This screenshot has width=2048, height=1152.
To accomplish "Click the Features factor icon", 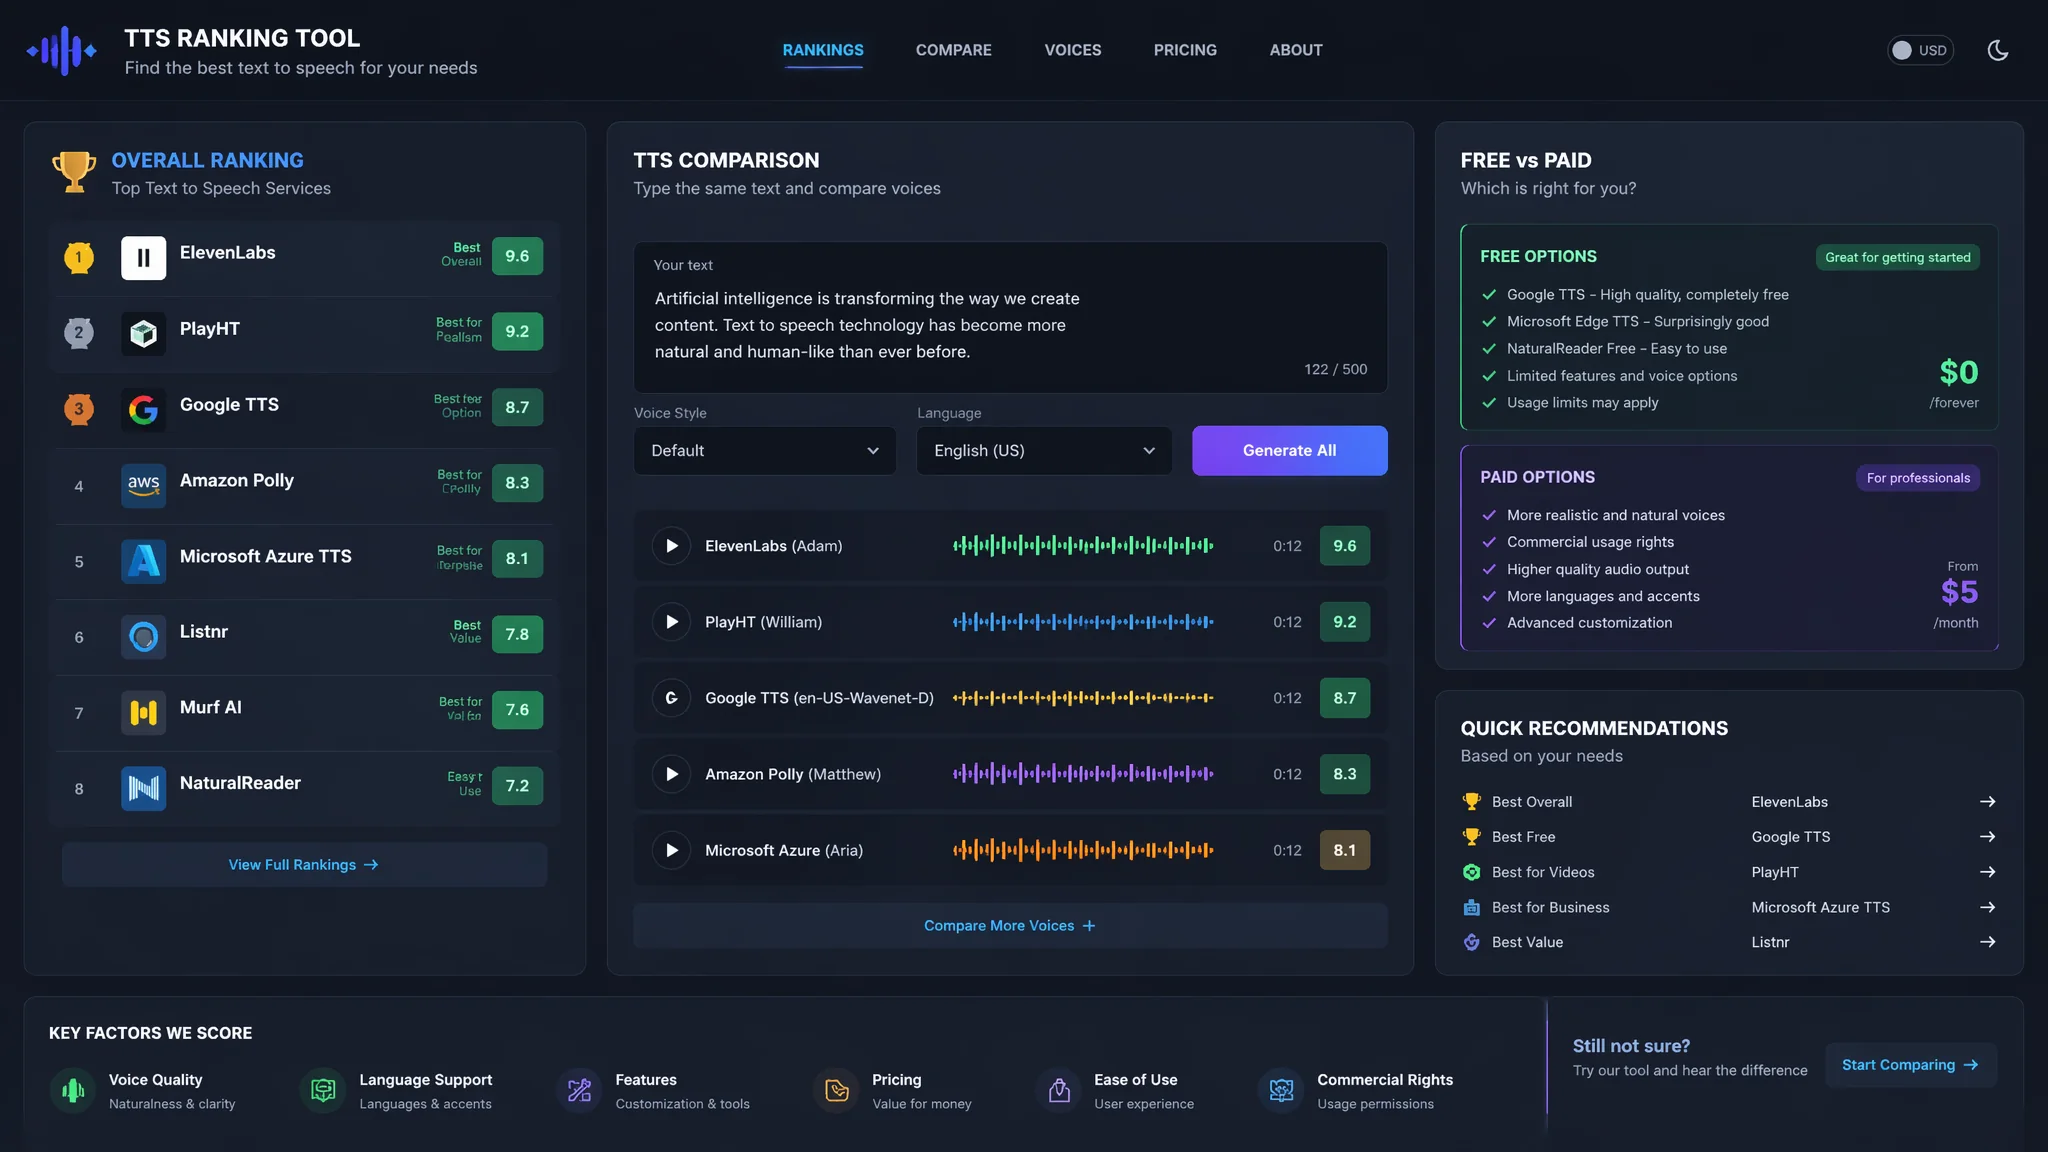I will point(579,1090).
